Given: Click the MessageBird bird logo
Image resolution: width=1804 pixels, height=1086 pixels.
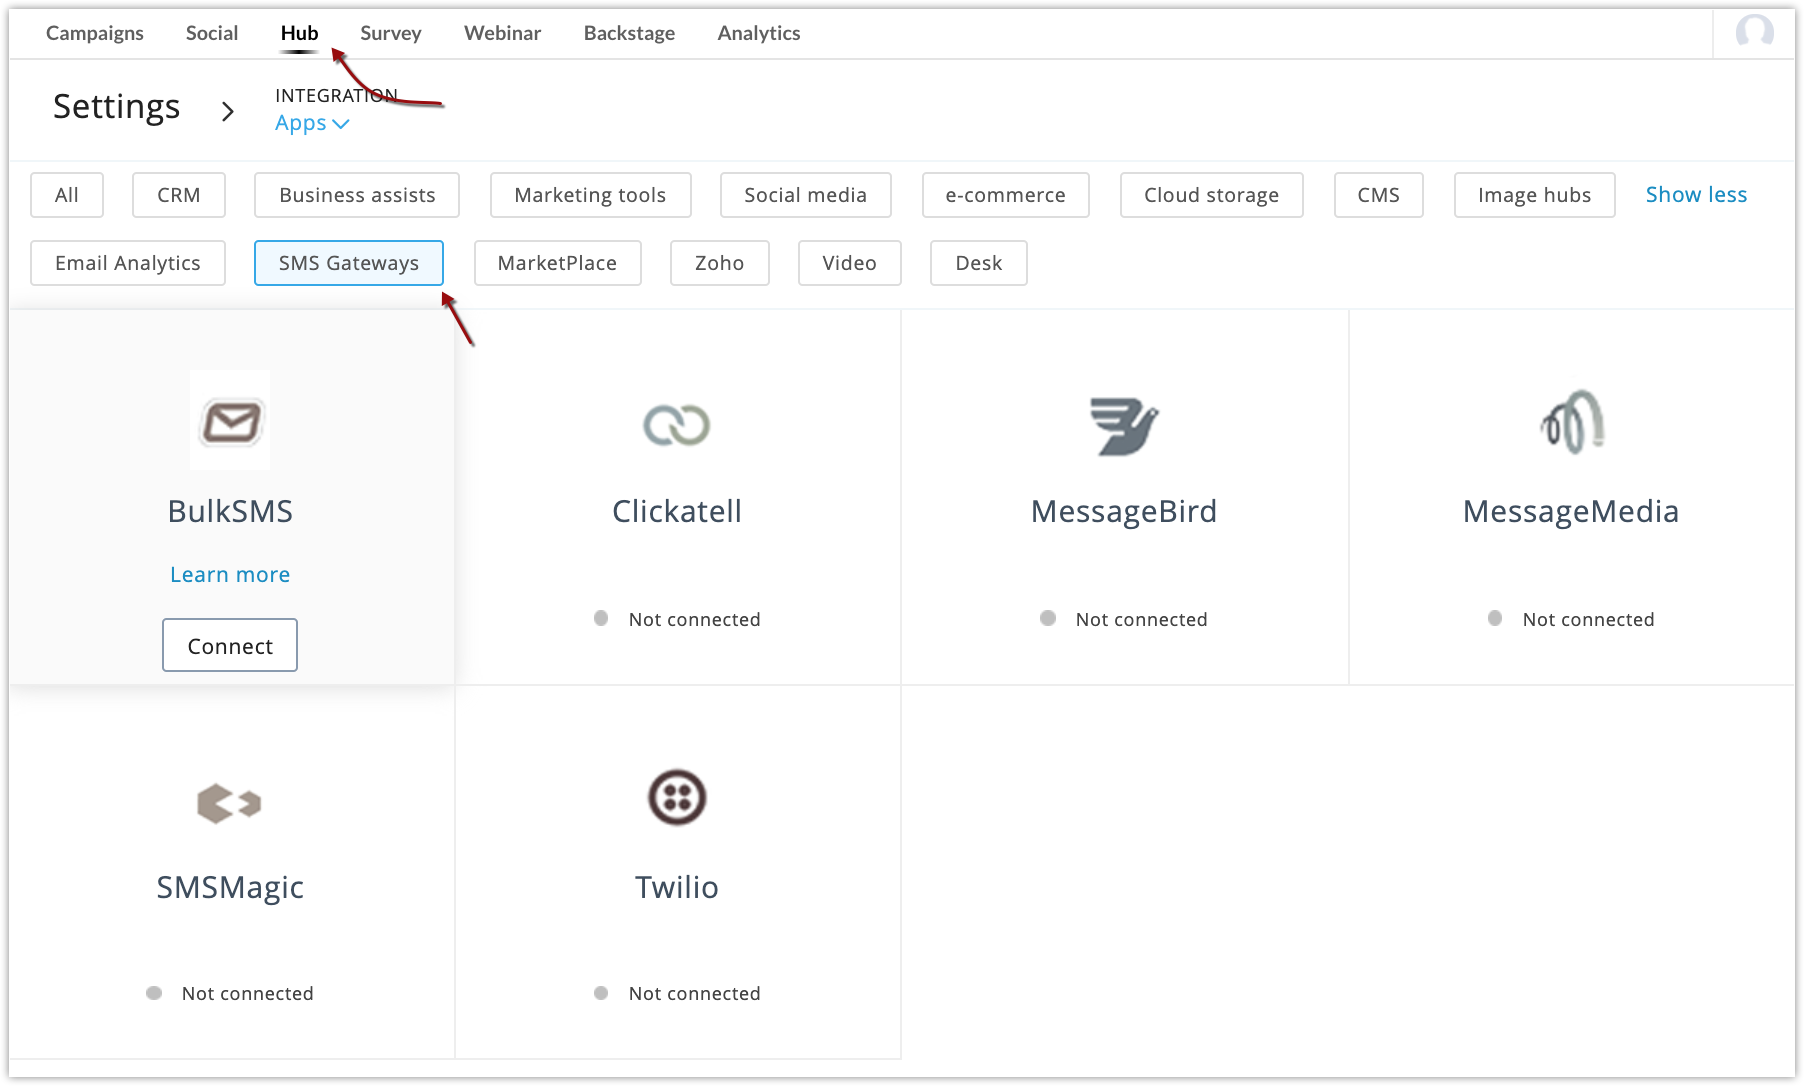Looking at the screenshot, I should click(x=1124, y=427).
